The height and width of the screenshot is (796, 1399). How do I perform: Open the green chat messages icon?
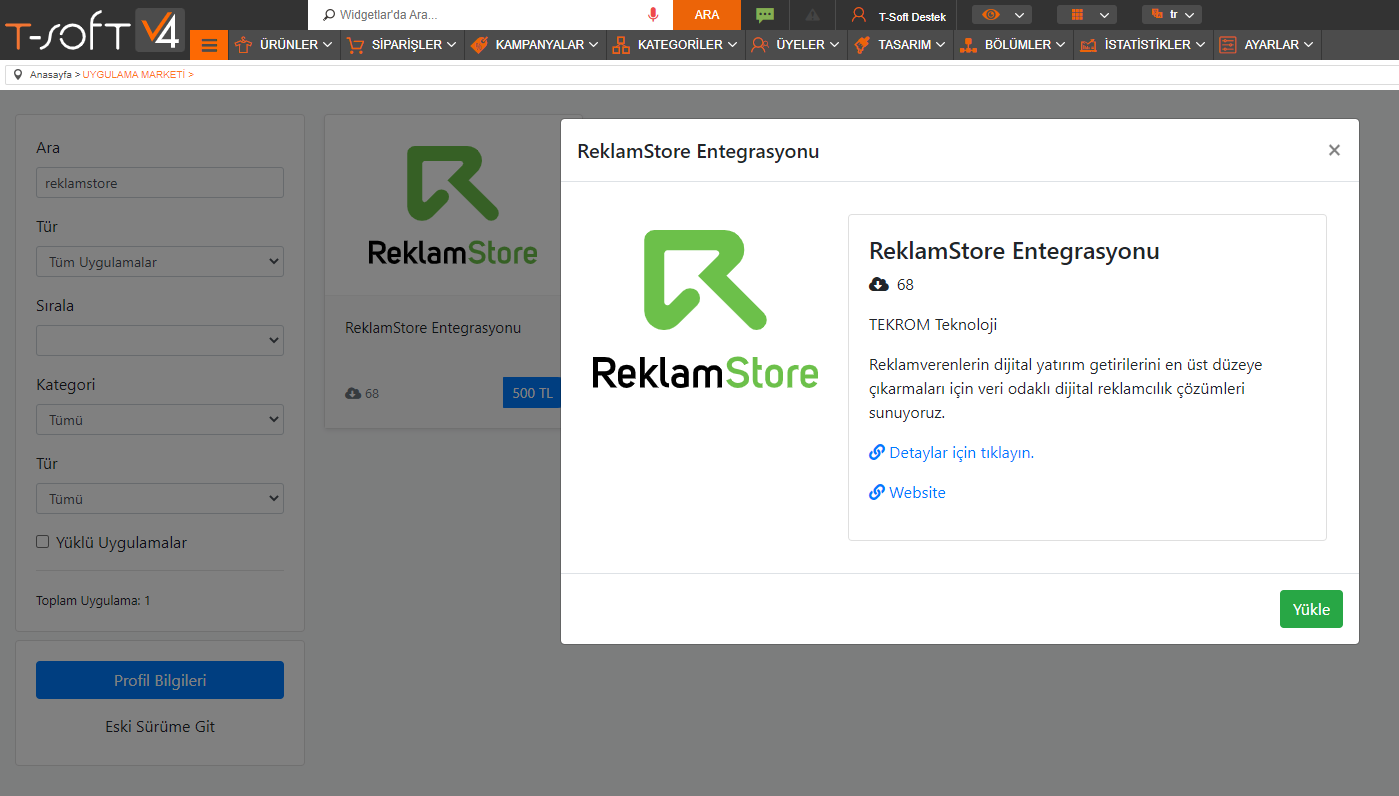coord(765,15)
